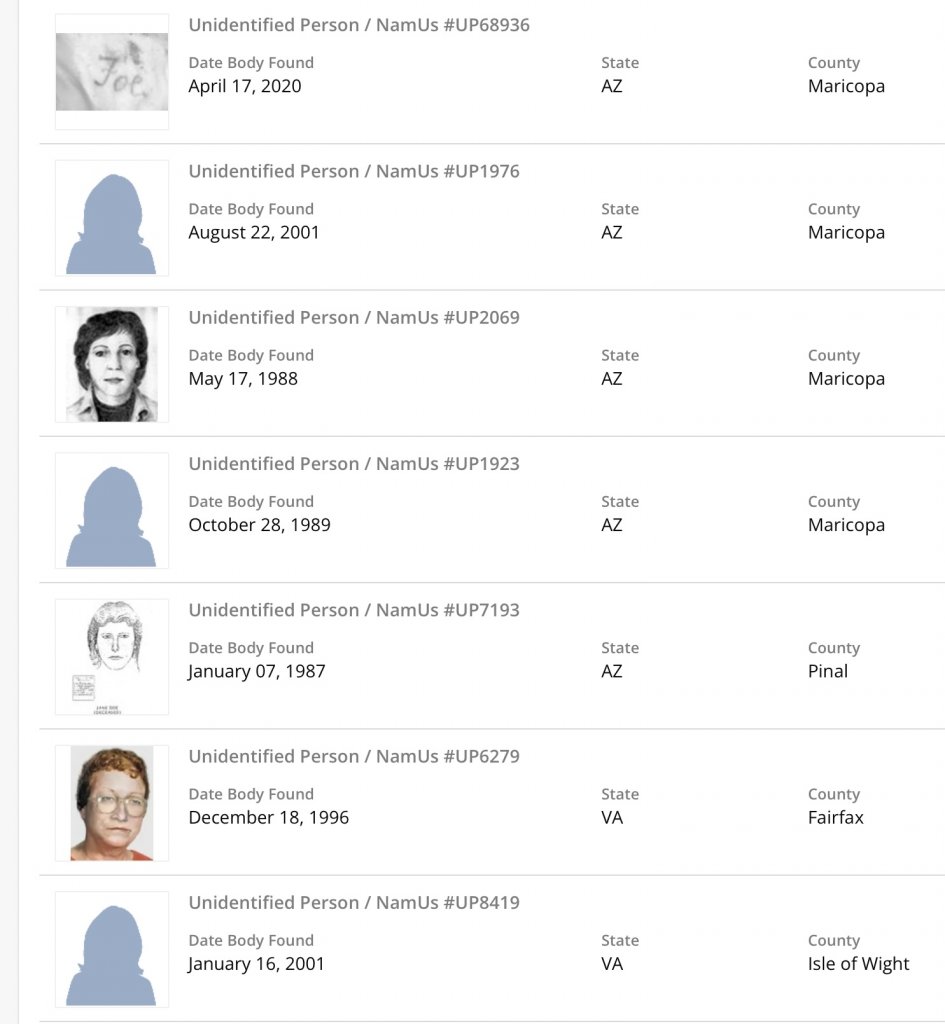The image size is (945, 1024).
Task: Go to the NamUs #UP2069 case title
Action: pyautogui.click(x=354, y=317)
